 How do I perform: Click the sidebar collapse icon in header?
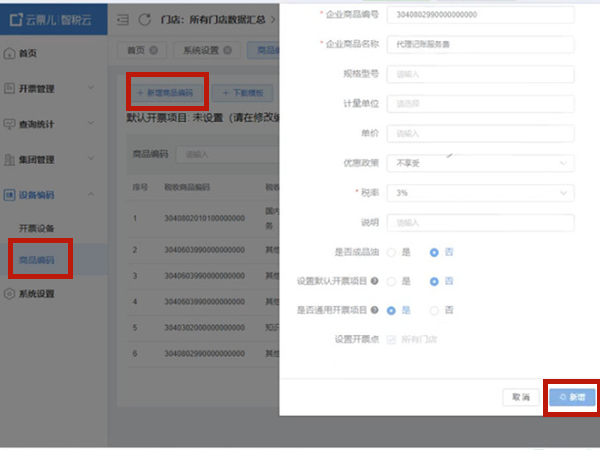tap(123, 19)
